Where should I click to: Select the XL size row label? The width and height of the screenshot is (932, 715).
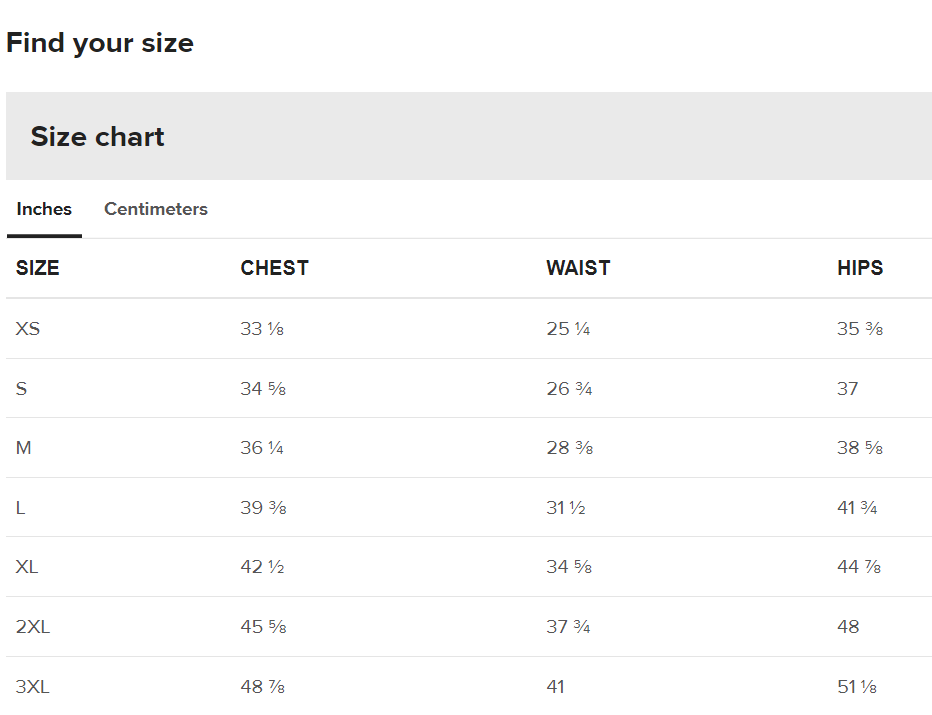coord(27,567)
